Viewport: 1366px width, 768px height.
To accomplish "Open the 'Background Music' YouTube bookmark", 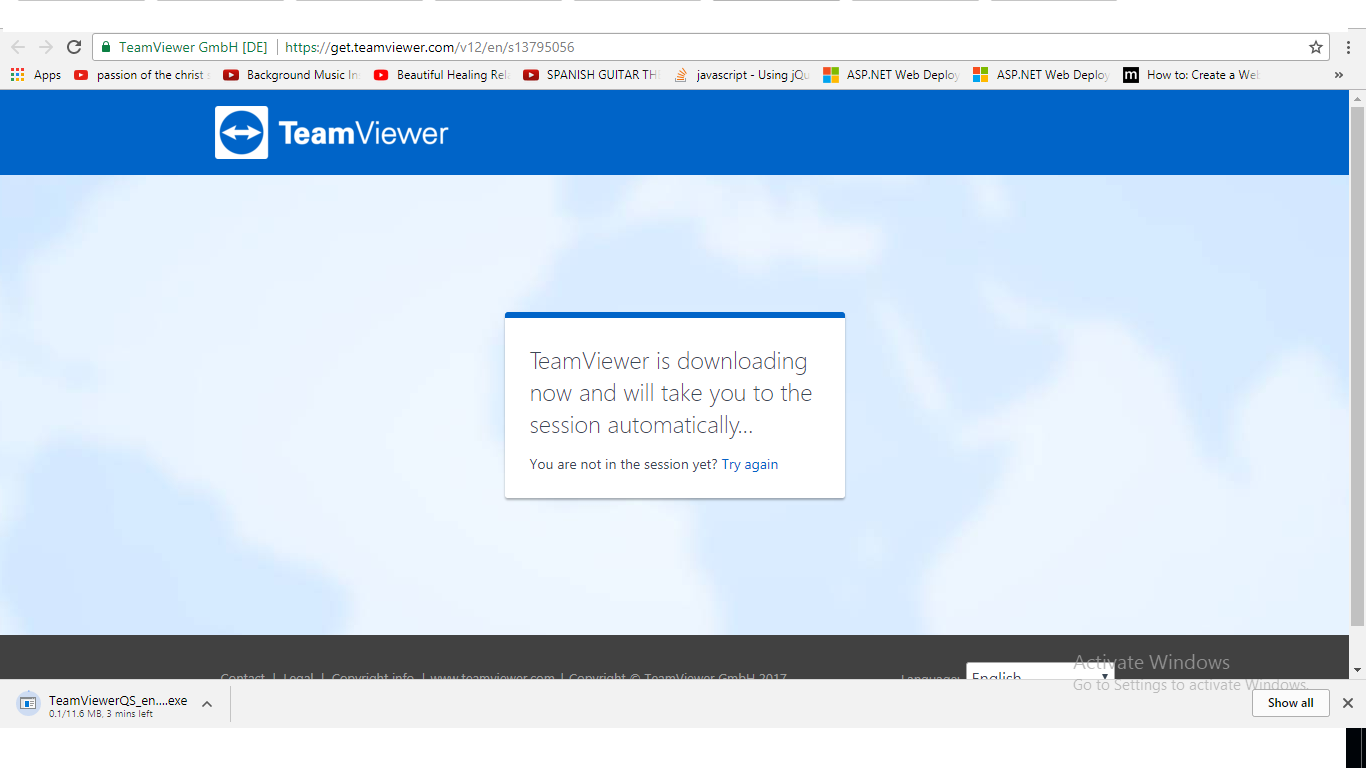I will 291,75.
